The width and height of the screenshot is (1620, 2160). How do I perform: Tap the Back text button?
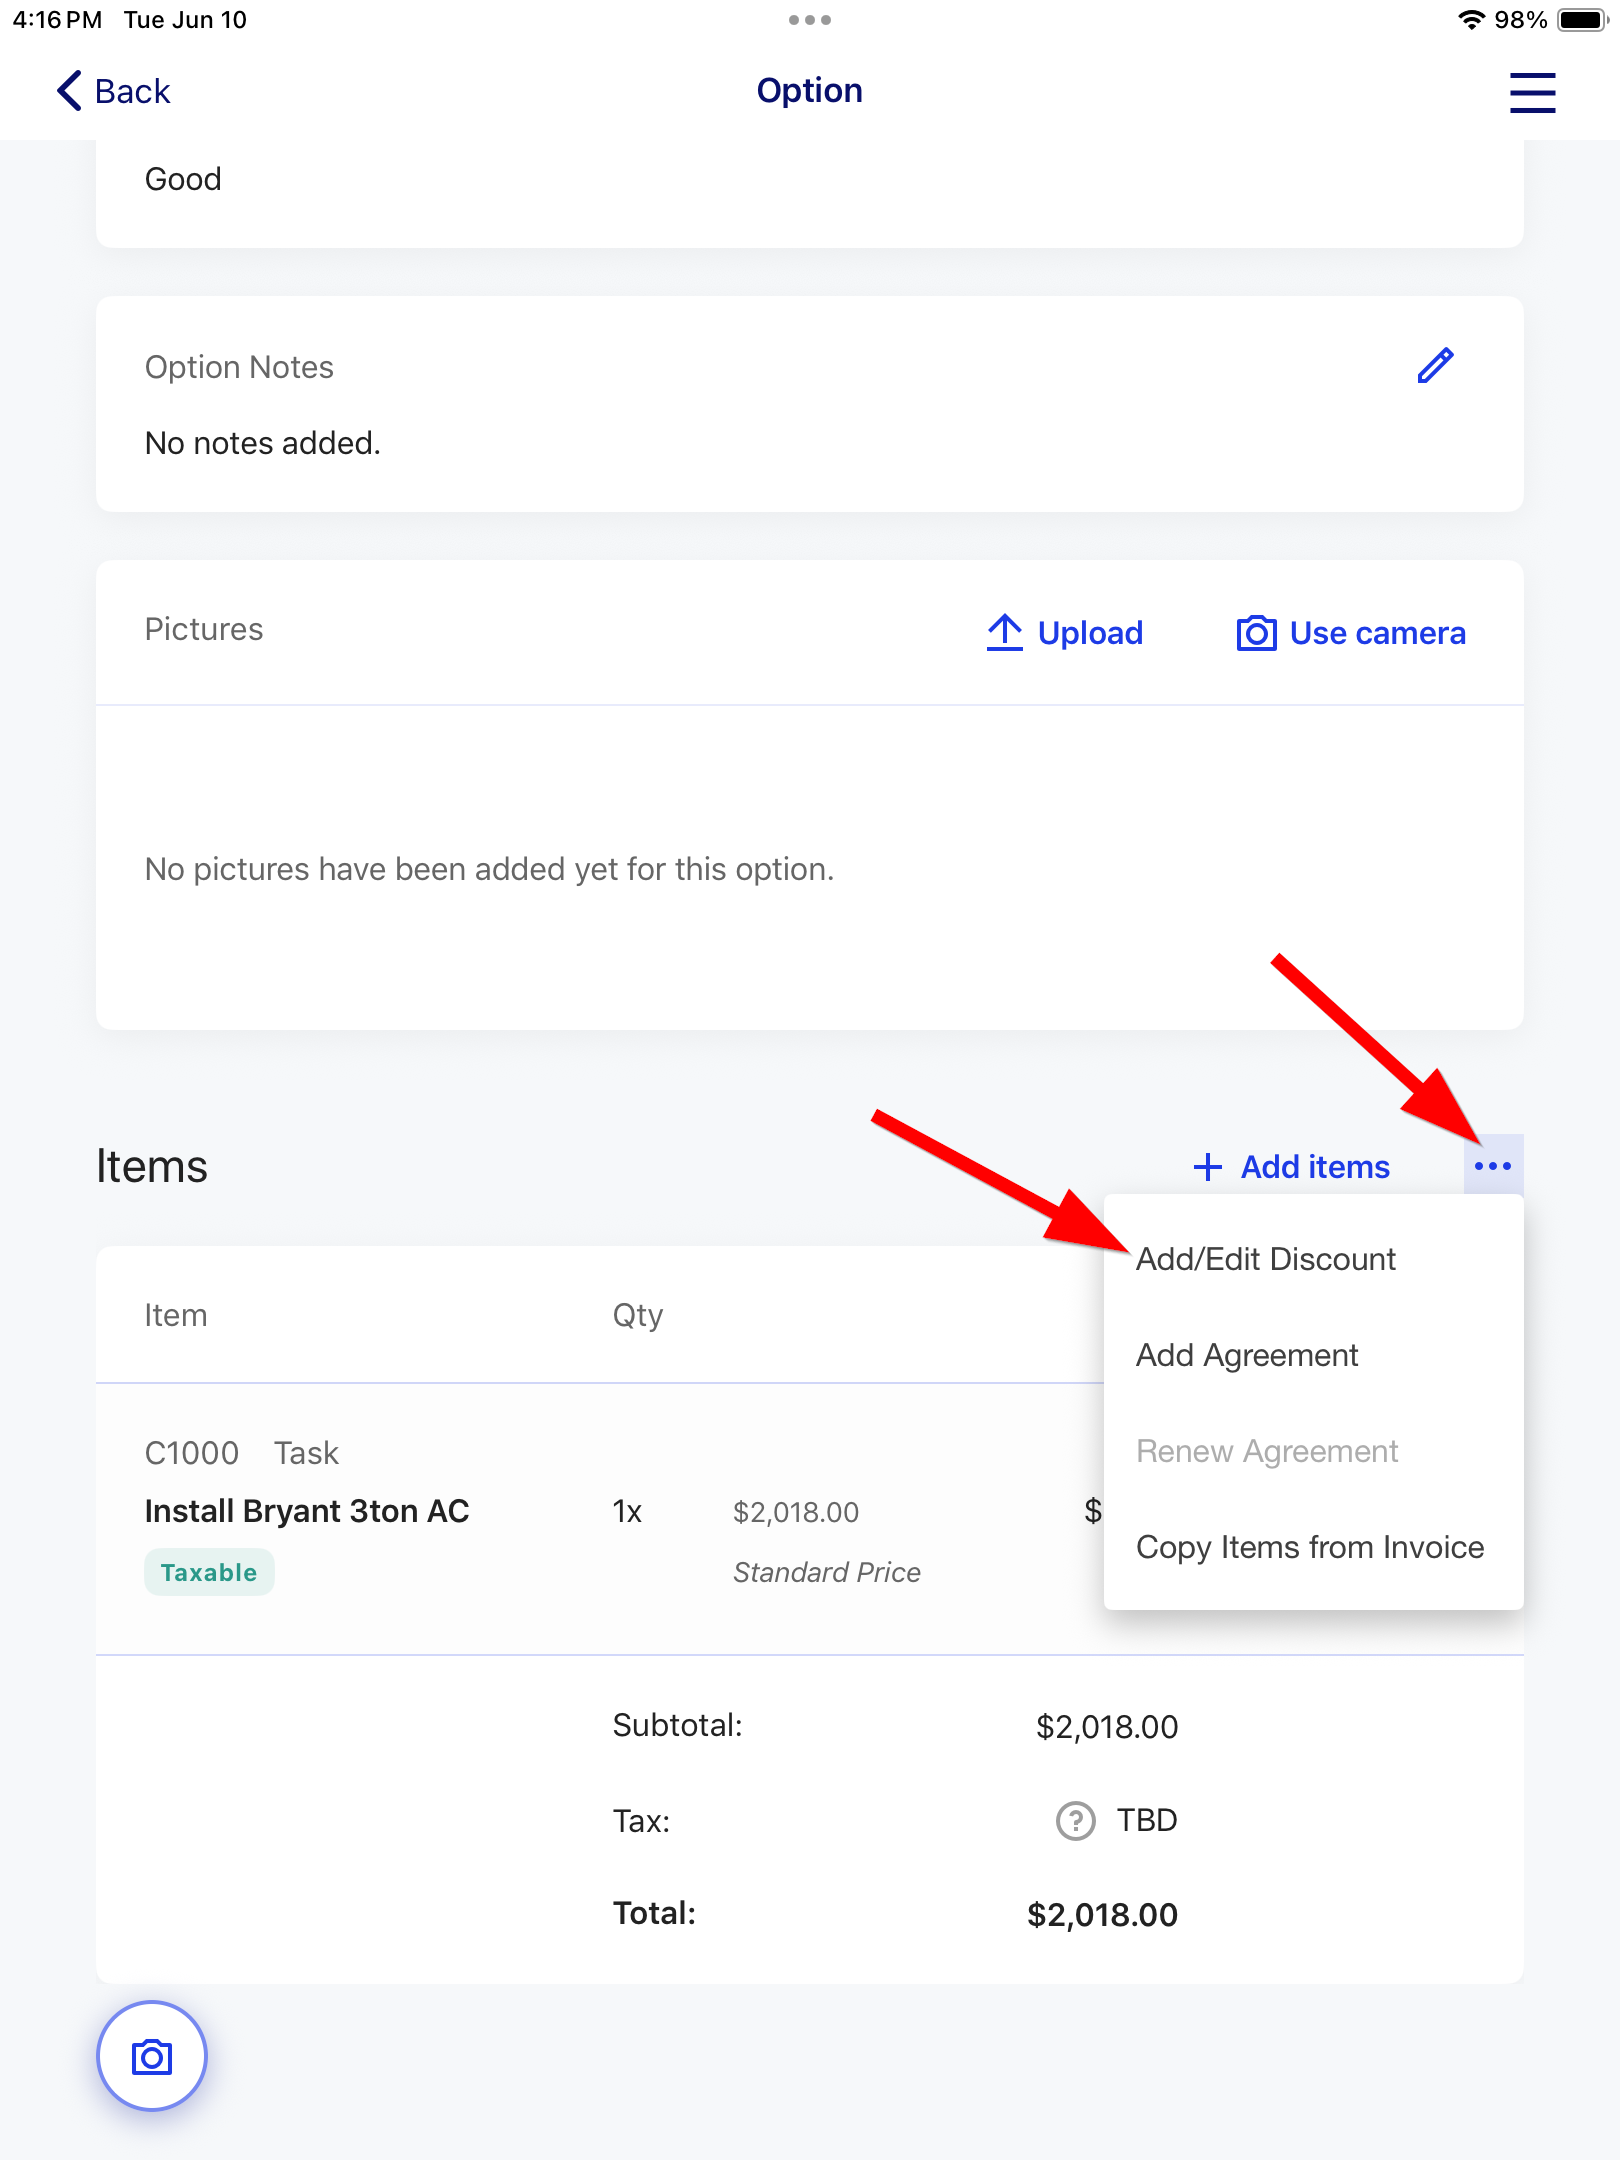pyautogui.click(x=132, y=91)
